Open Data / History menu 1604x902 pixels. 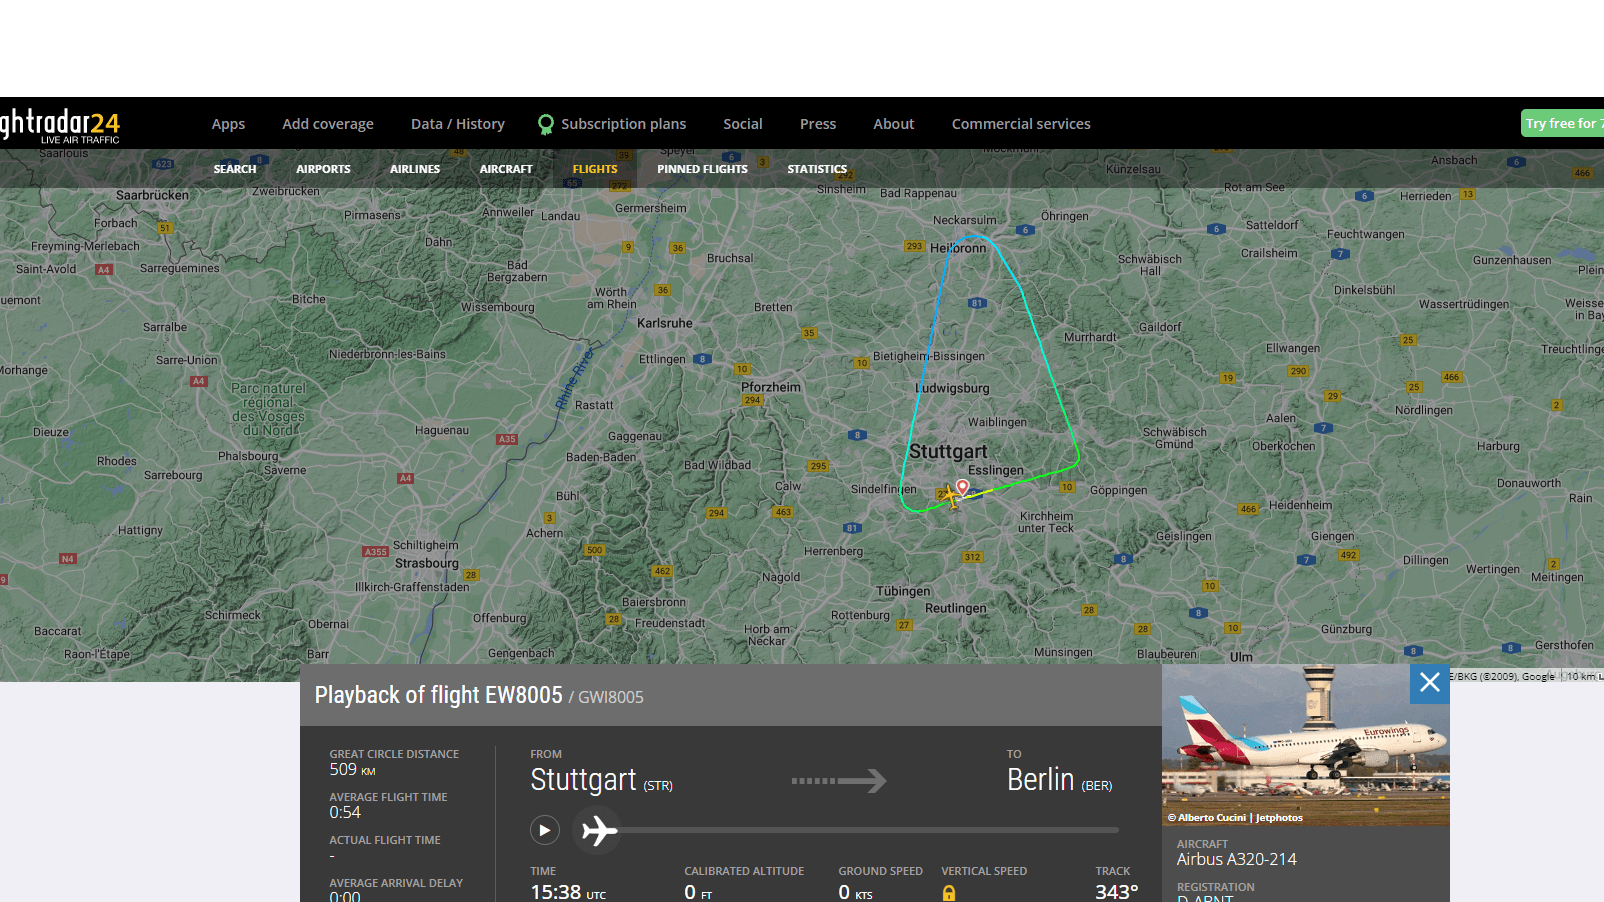(x=458, y=124)
